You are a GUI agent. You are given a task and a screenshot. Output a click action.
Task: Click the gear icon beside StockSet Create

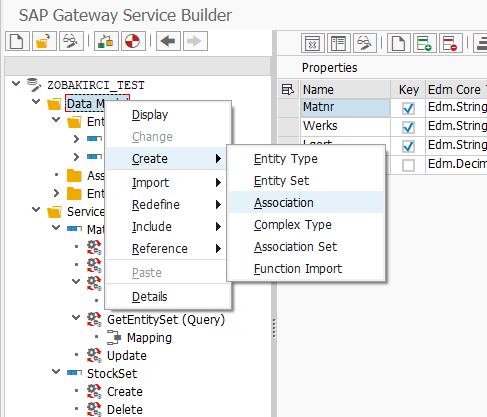point(94,391)
